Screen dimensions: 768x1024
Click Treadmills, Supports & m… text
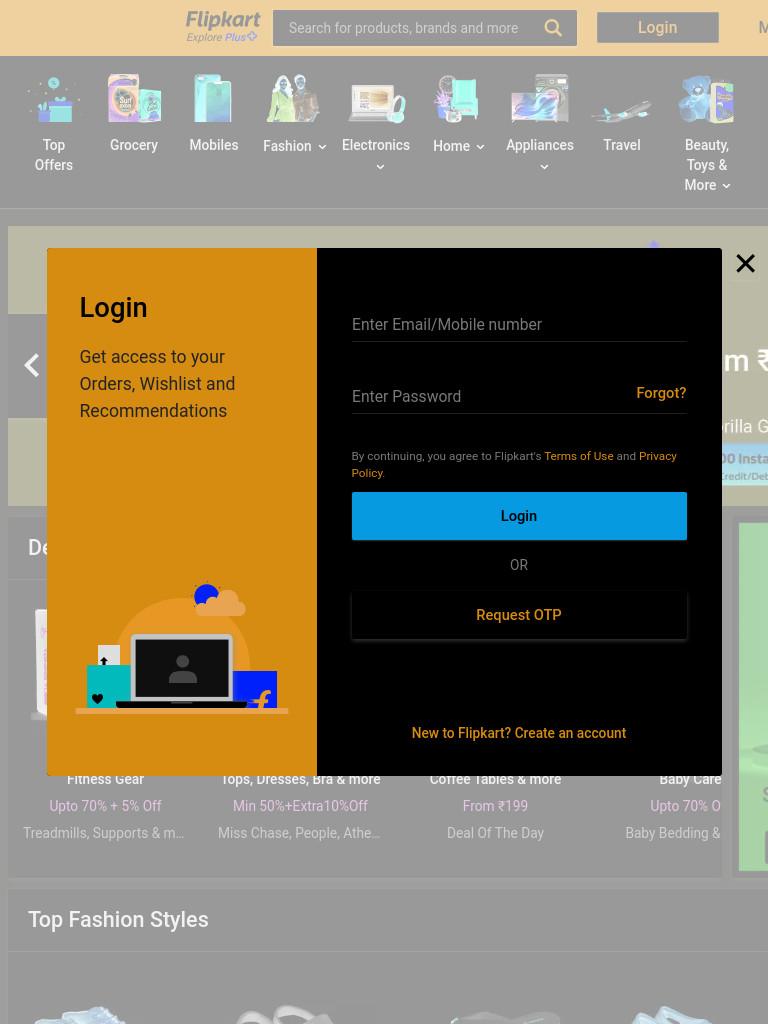point(103,833)
